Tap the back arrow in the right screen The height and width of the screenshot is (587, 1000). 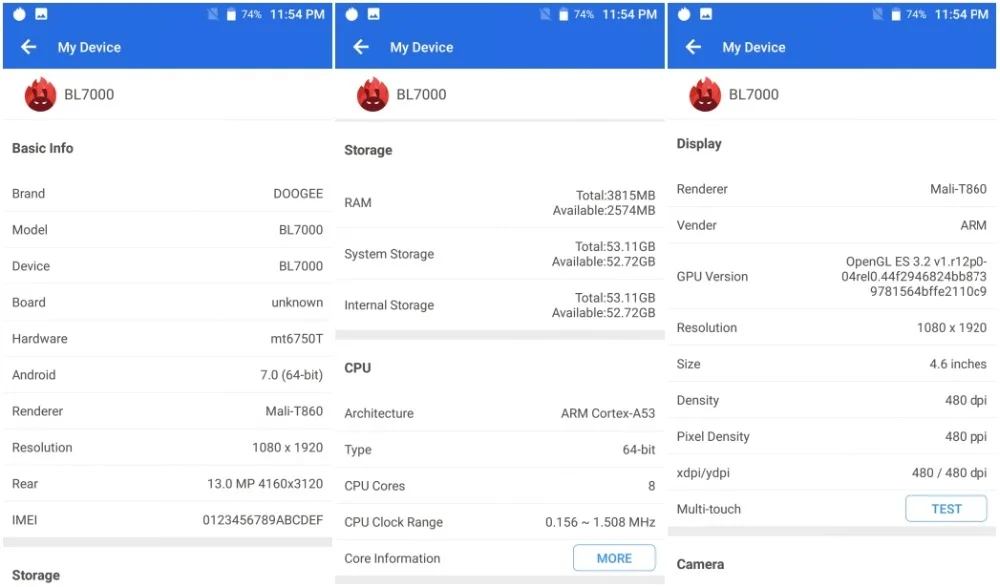click(693, 47)
